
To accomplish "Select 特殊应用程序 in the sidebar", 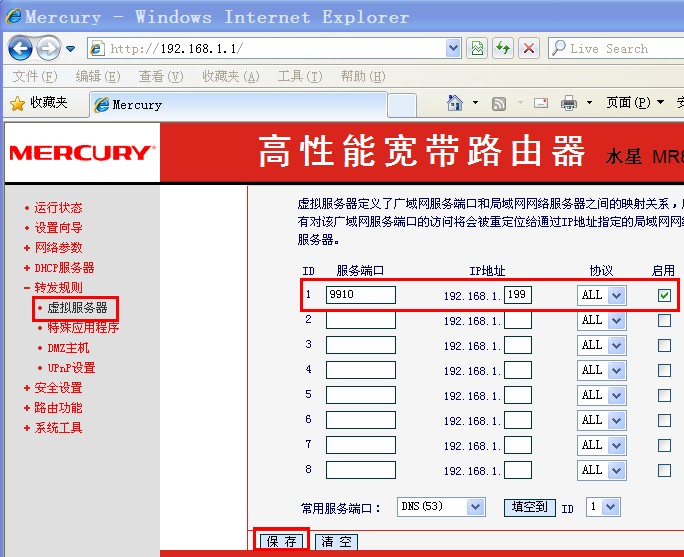I will (x=83, y=328).
